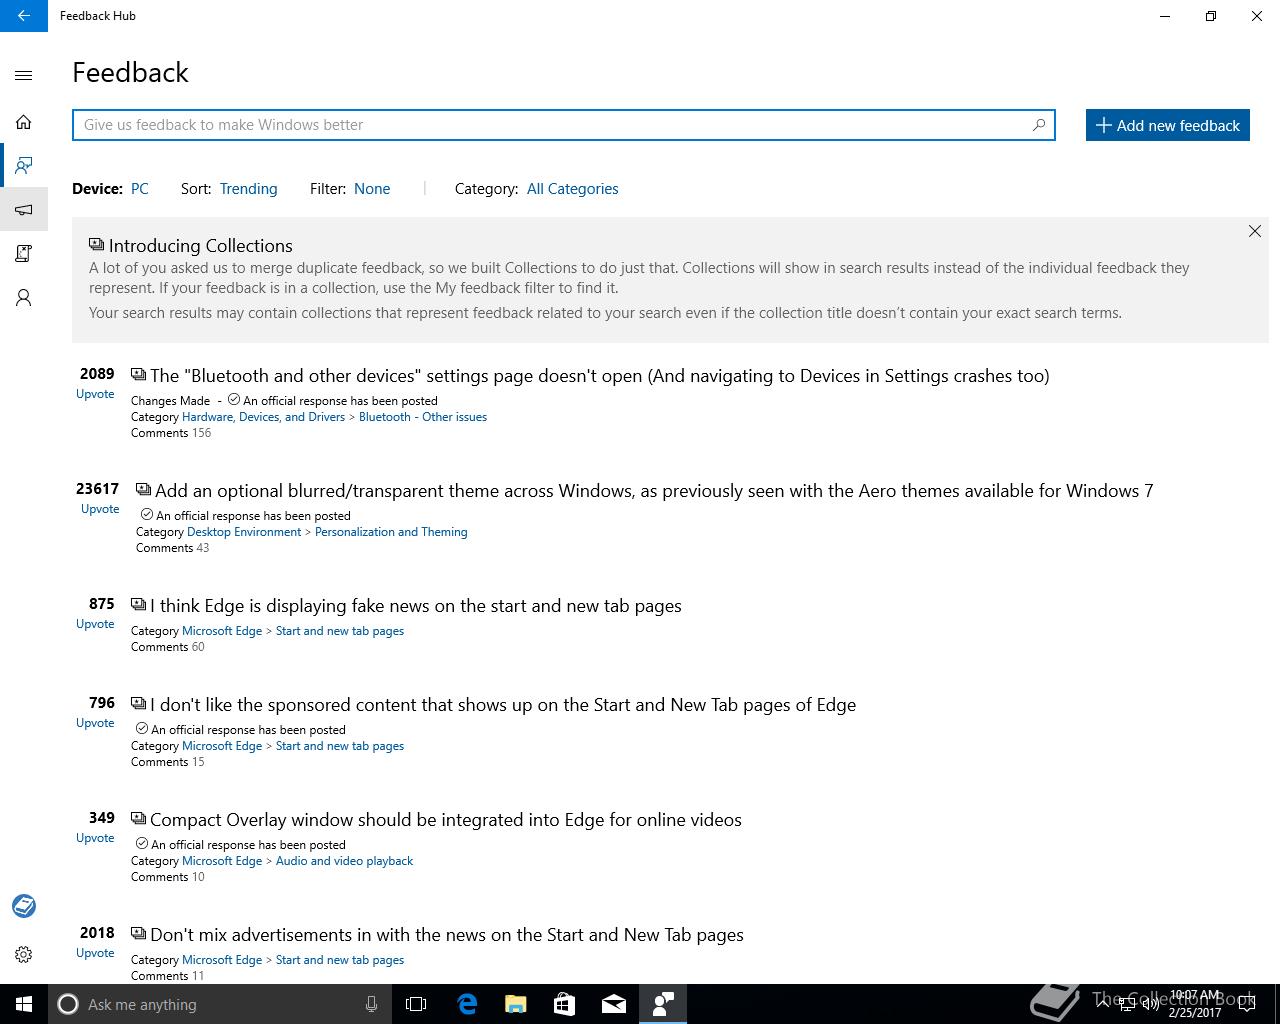1280x1024 pixels.
Task: Click Feedback Hub taskbar icon
Action: (x=663, y=1004)
